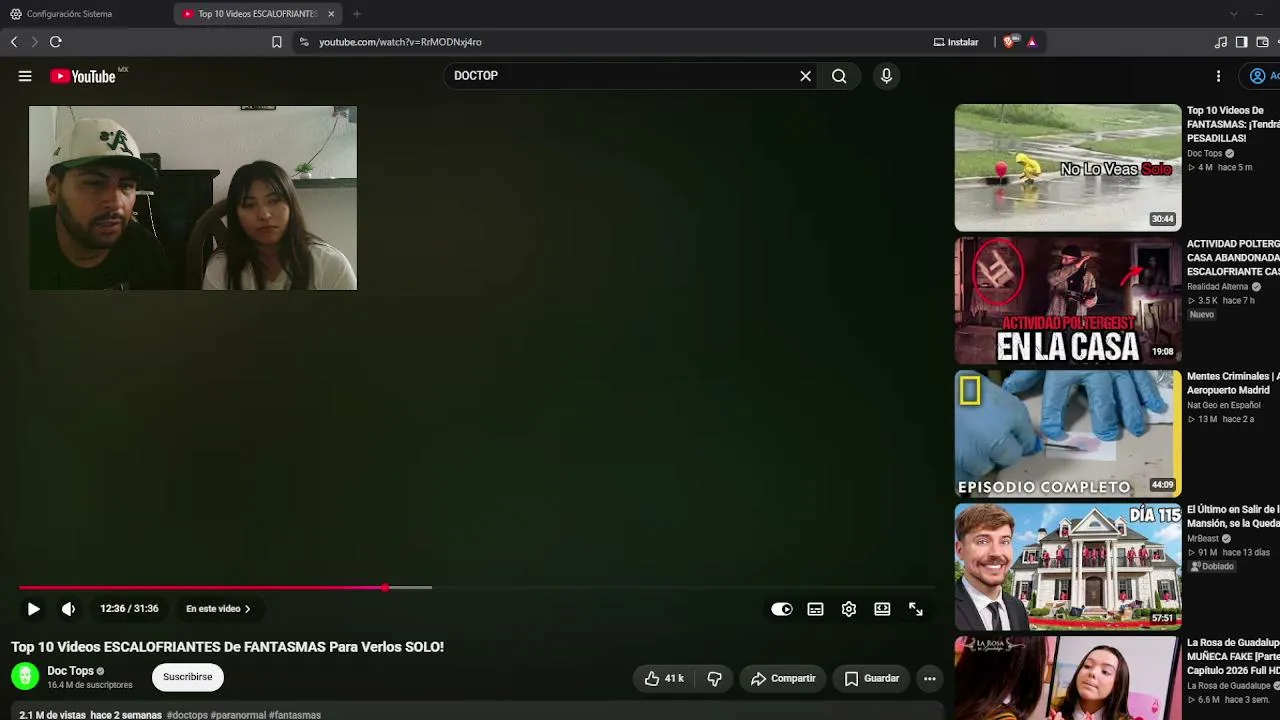1280x720 pixels.
Task: Click the video title text
Action: coord(227,647)
